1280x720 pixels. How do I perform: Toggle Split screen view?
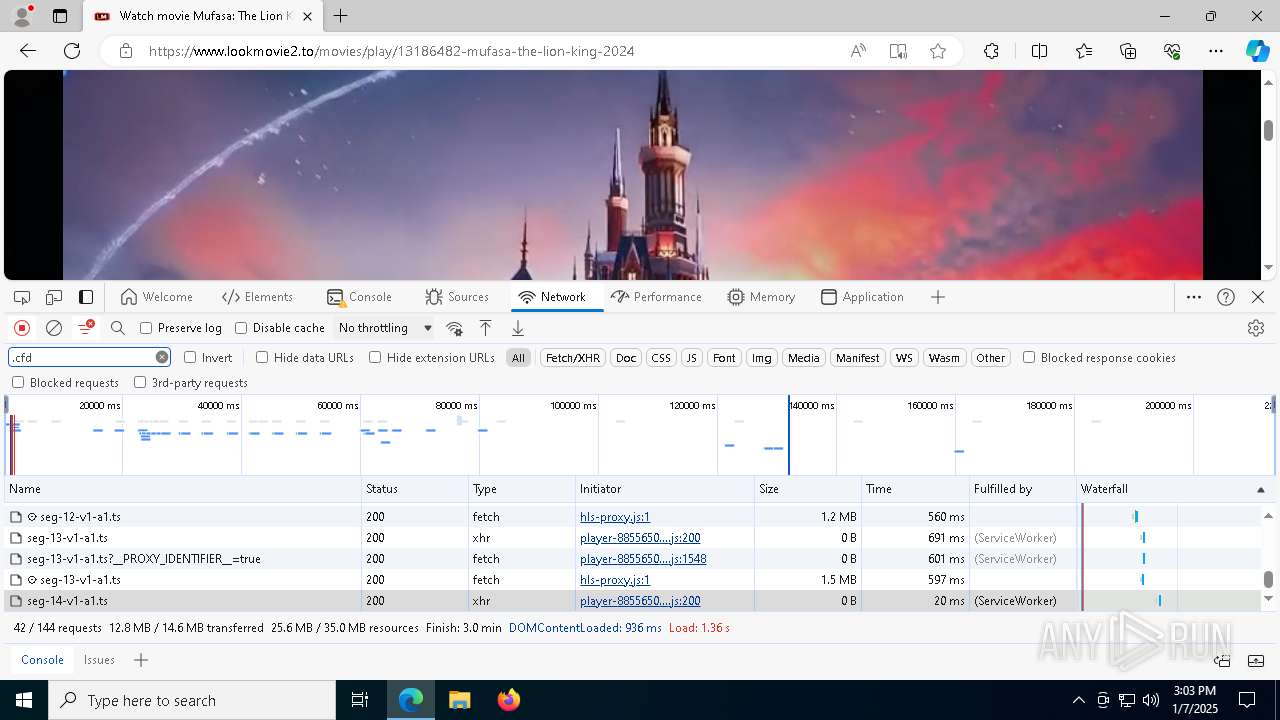click(x=1039, y=51)
